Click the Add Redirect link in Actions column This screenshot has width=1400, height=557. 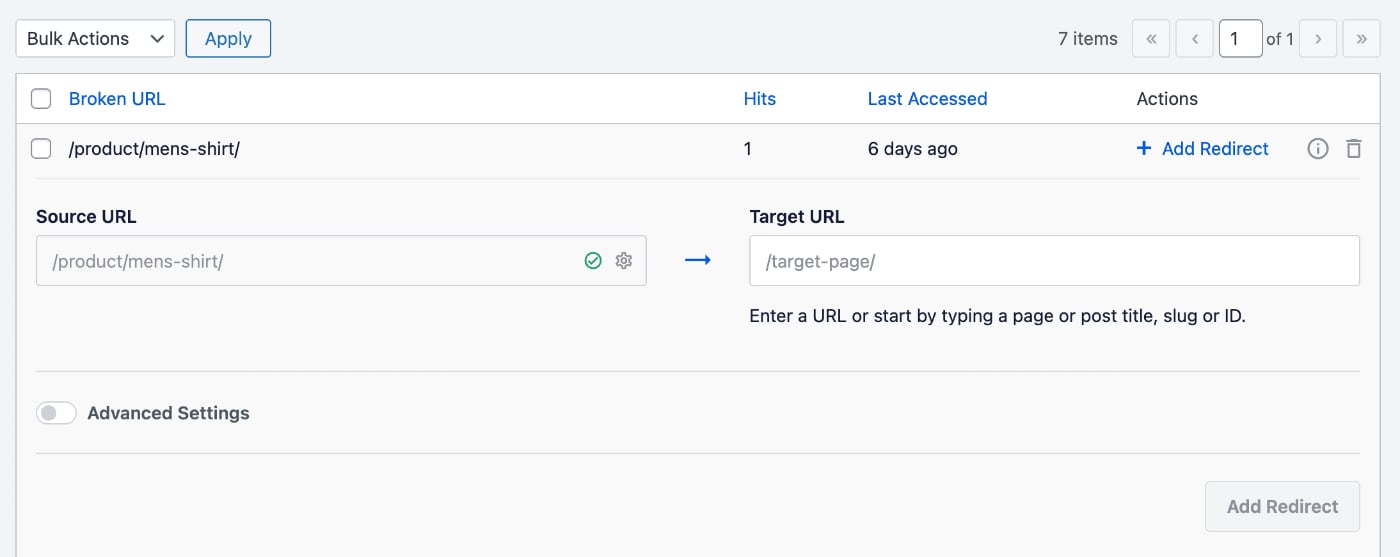pos(1215,149)
